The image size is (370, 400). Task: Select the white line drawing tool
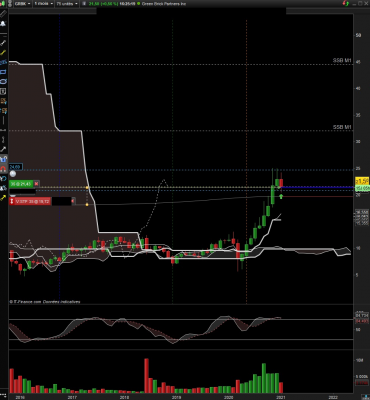click(3, 43)
